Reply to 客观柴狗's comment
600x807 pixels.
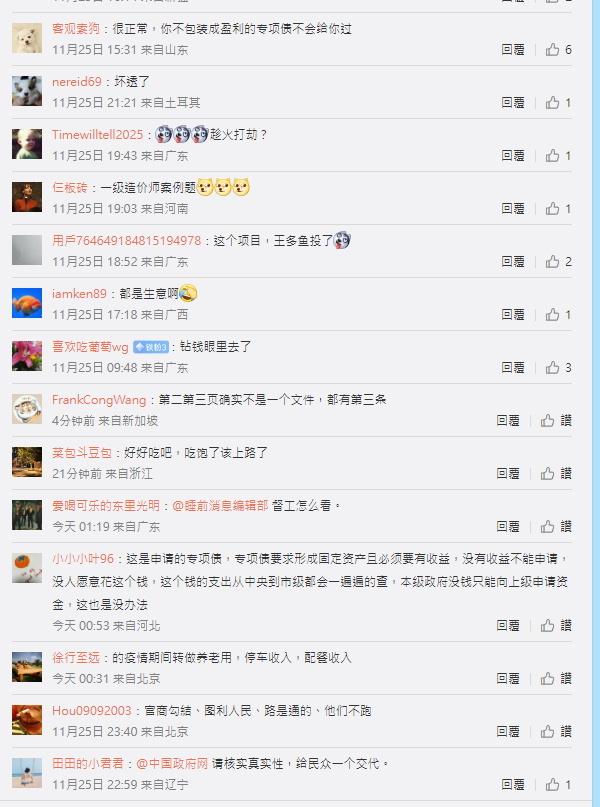(513, 49)
